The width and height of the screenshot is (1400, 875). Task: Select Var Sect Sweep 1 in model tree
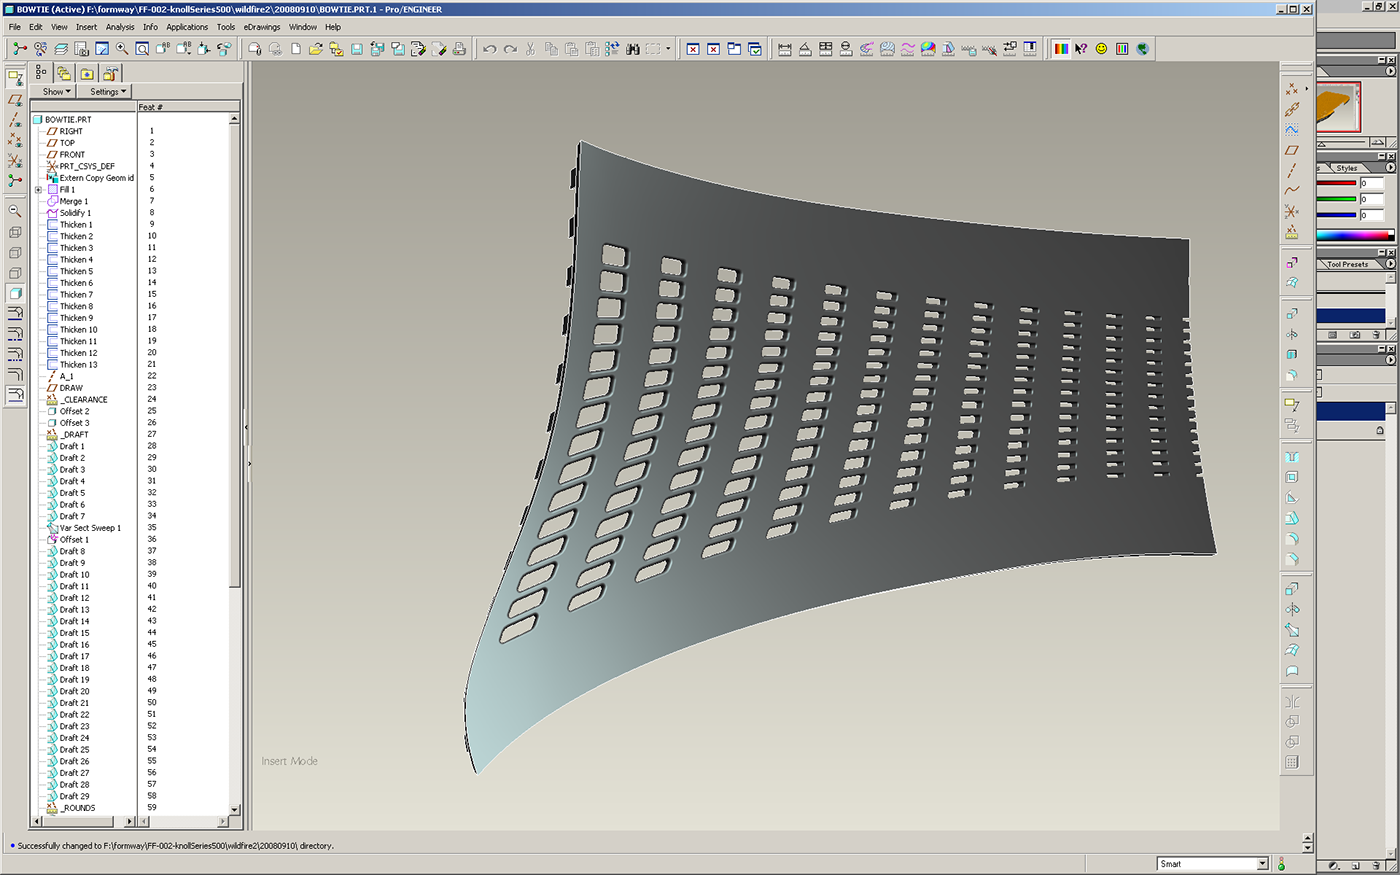(89, 528)
